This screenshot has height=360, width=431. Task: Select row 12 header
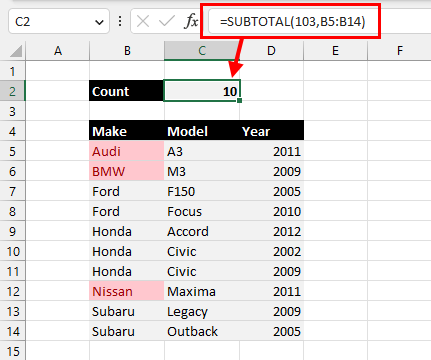13,291
